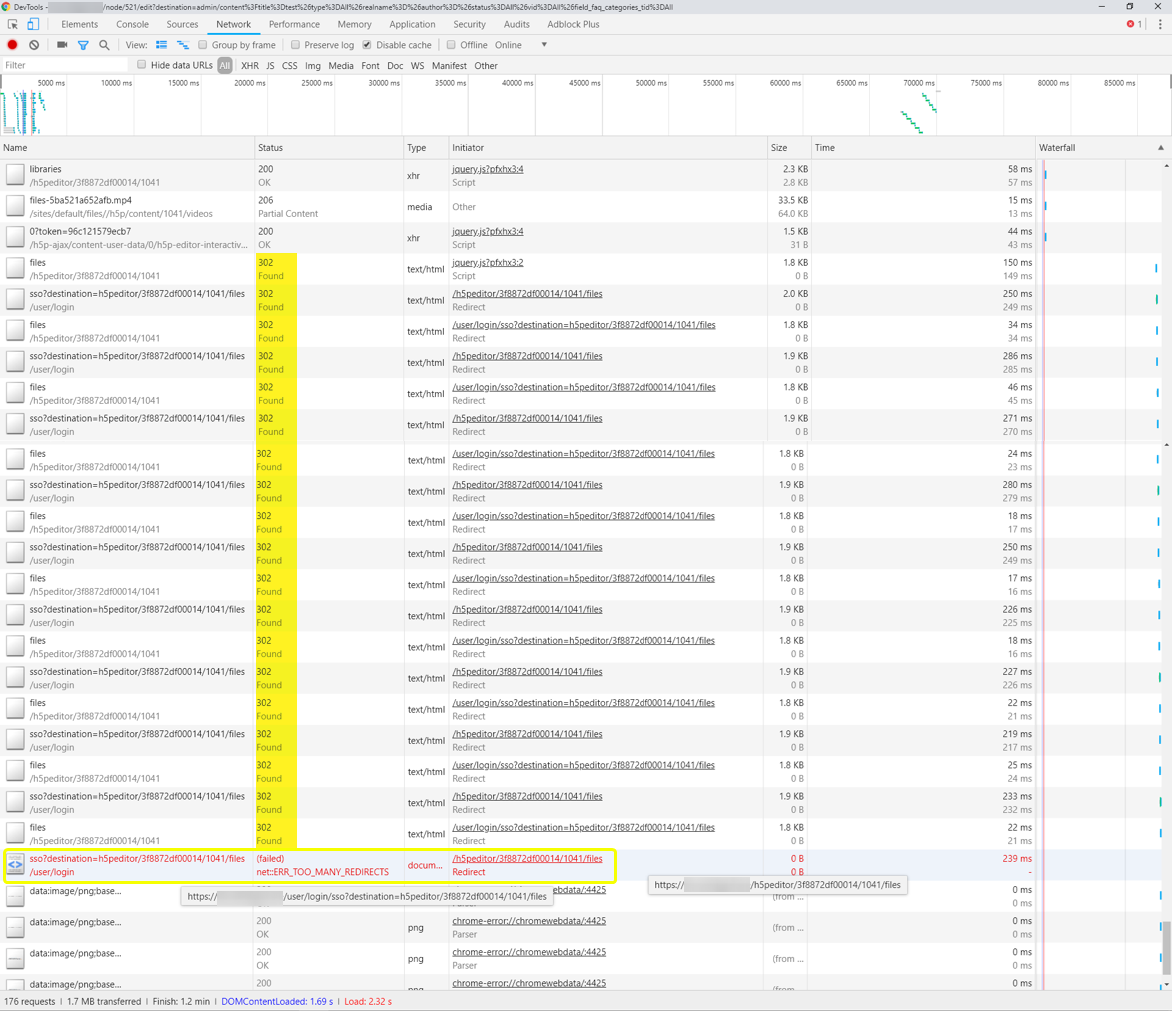The height and width of the screenshot is (1011, 1172).
Task: Stop recording the network log
Action: [x=13, y=45]
